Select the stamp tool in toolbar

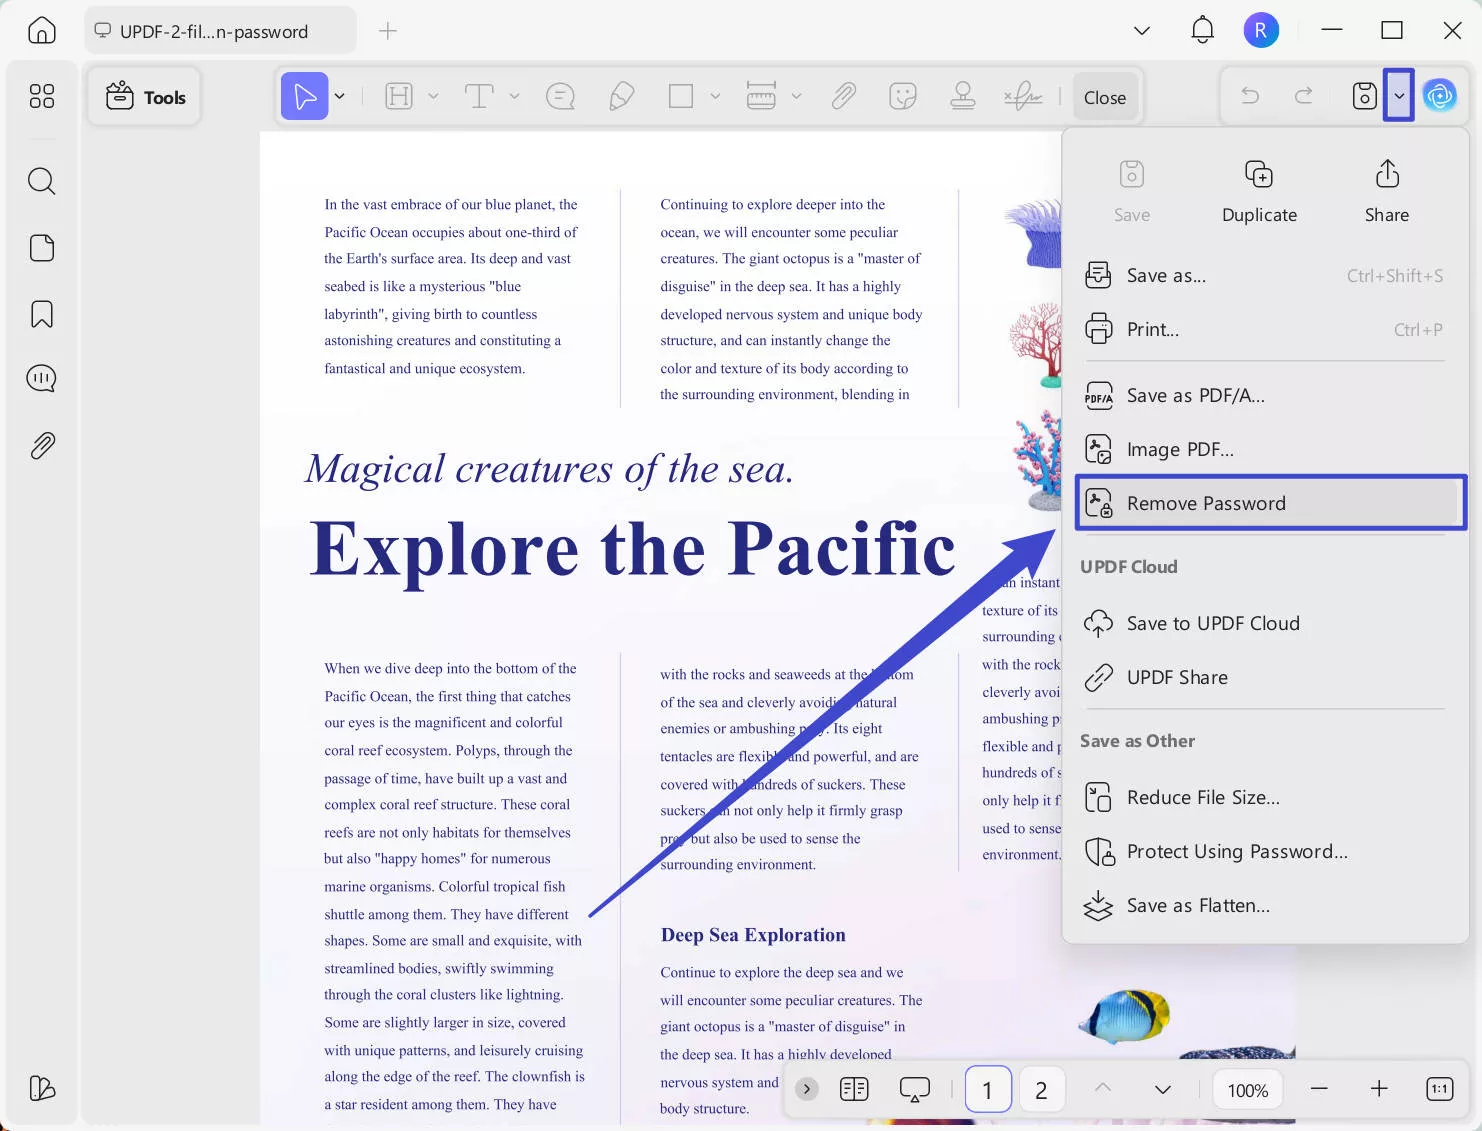pos(962,97)
